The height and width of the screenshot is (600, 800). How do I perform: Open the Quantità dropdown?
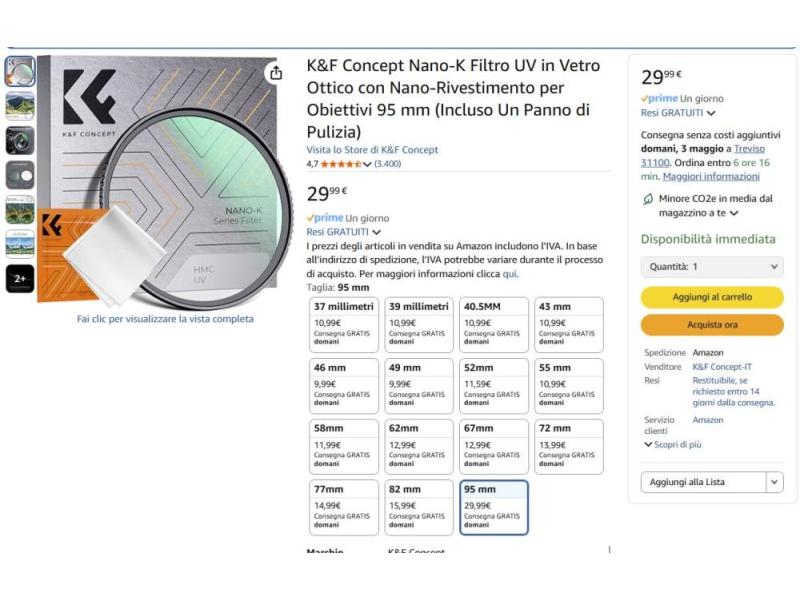(x=712, y=267)
